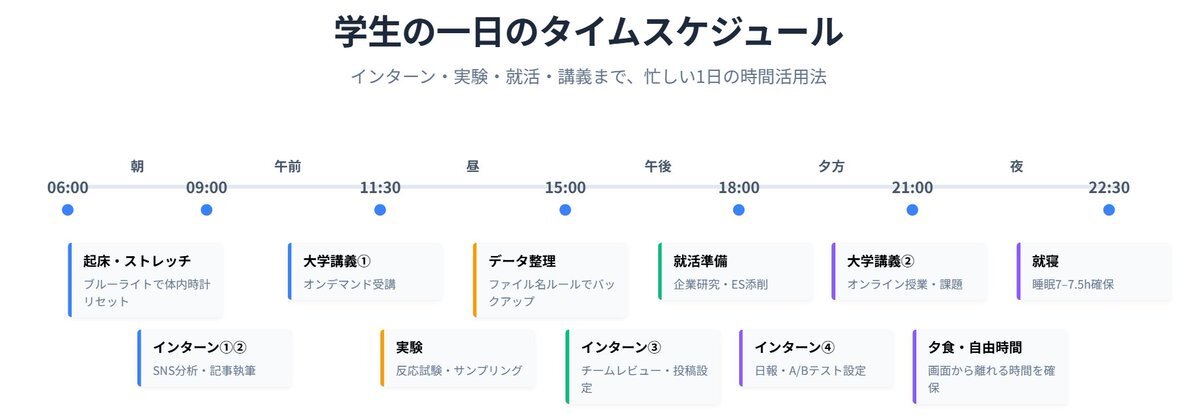Image resolution: width=1199 pixels, height=420 pixels.
Task: Open the 大学講義① card
Action: click(x=366, y=272)
